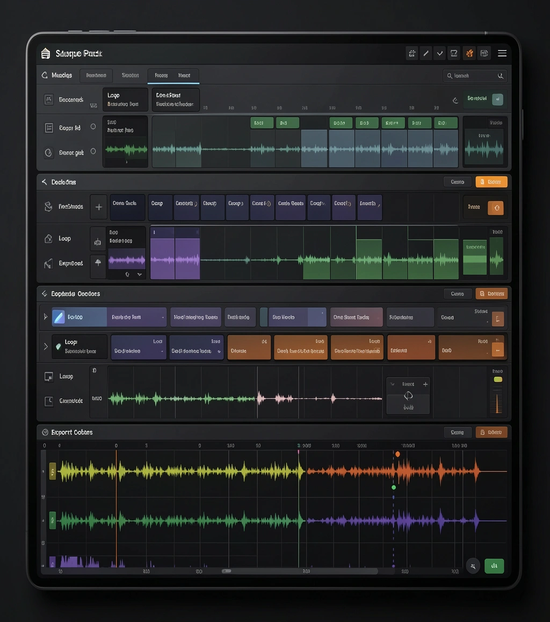
Task: Toggle the purple track label at bottom left
Action: click(x=52, y=562)
